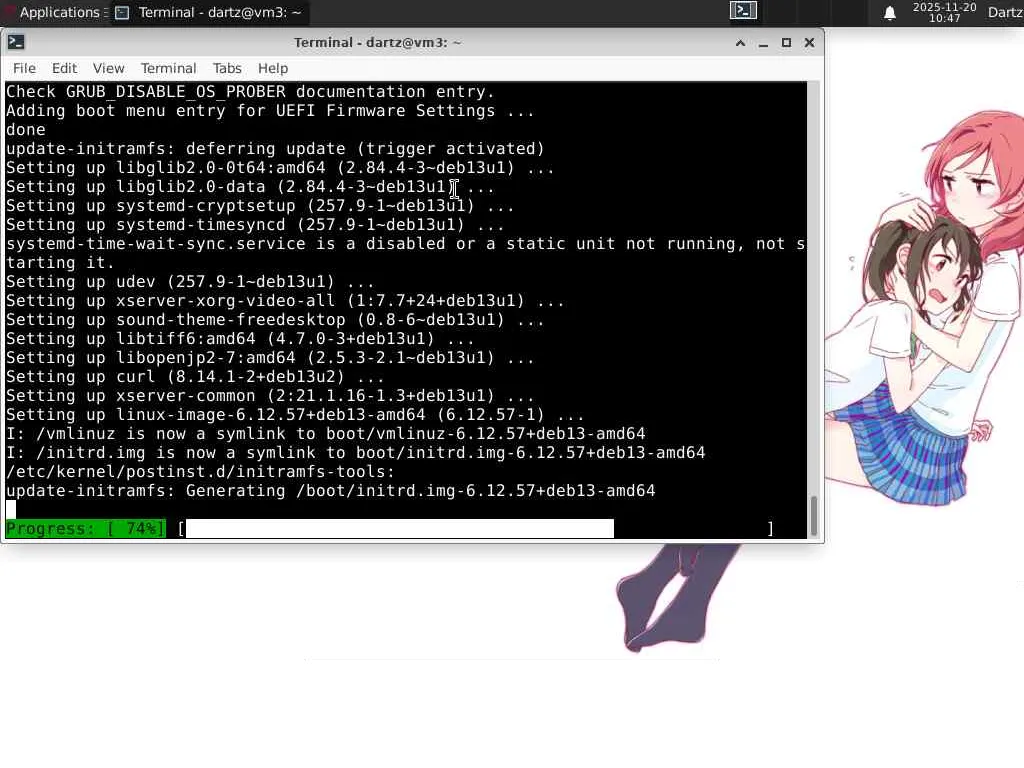Click 'Setting up systemd-cryptsetup' line
The height and width of the screenshot is (768, 1024).
pos(260,206)
